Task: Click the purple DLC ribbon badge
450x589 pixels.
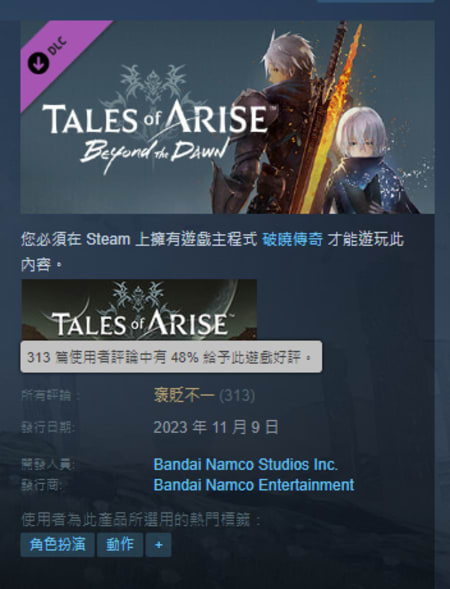Action: pos(56,54)
